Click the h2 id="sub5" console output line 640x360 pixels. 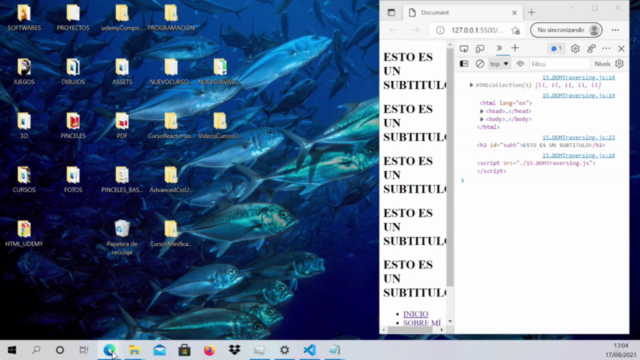pyautogui.click(x=541, y=145)
